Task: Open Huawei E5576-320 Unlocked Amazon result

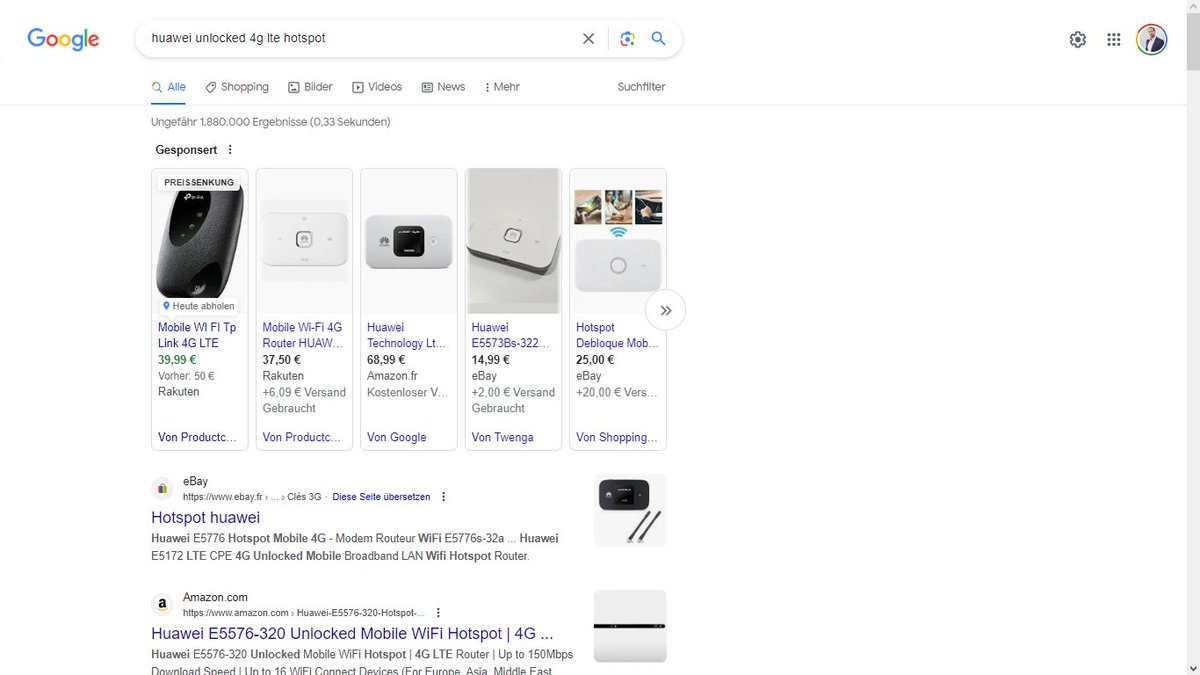Action: coord(352,633)
